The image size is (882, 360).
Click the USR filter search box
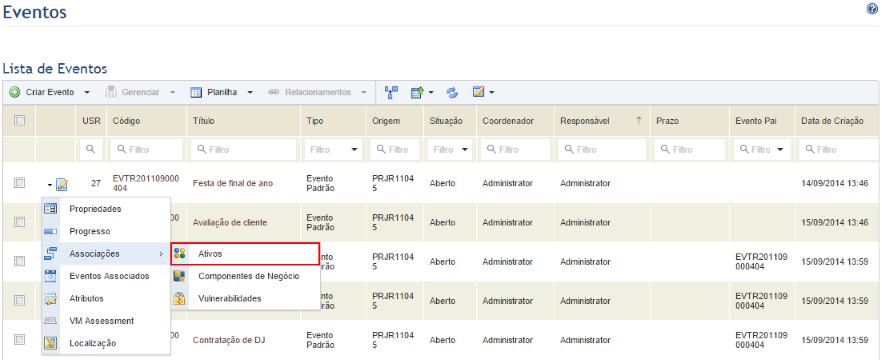tap(91, 150)
